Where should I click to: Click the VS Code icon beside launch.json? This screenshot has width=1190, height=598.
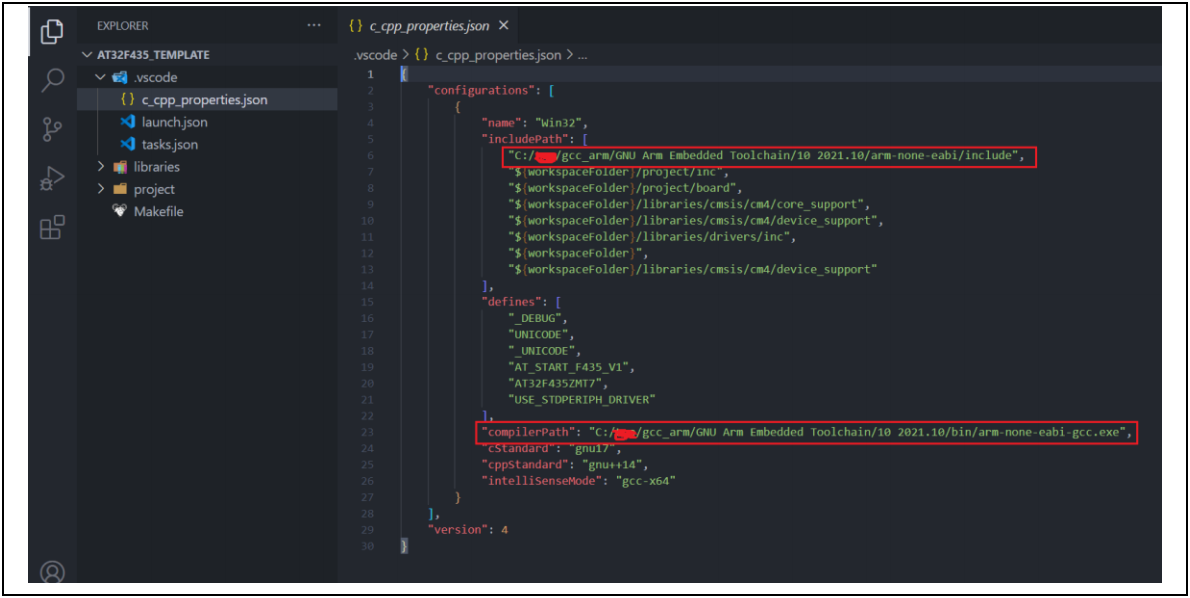point(128,121)
